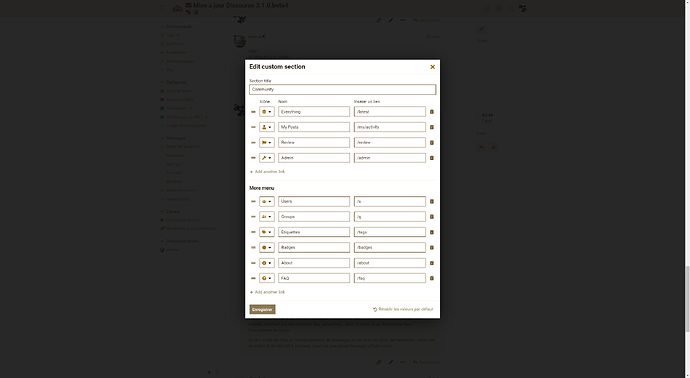Screen dimensions: 690x378
Task: Open icon picker for Badges link
Action: coord(267,247)
